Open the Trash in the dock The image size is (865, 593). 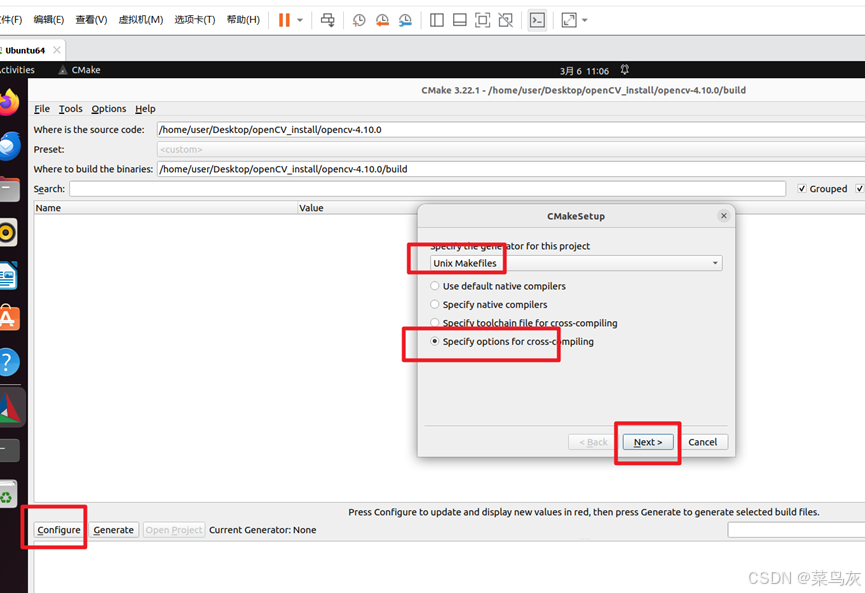pyautogui.click(x=8, y=494)
